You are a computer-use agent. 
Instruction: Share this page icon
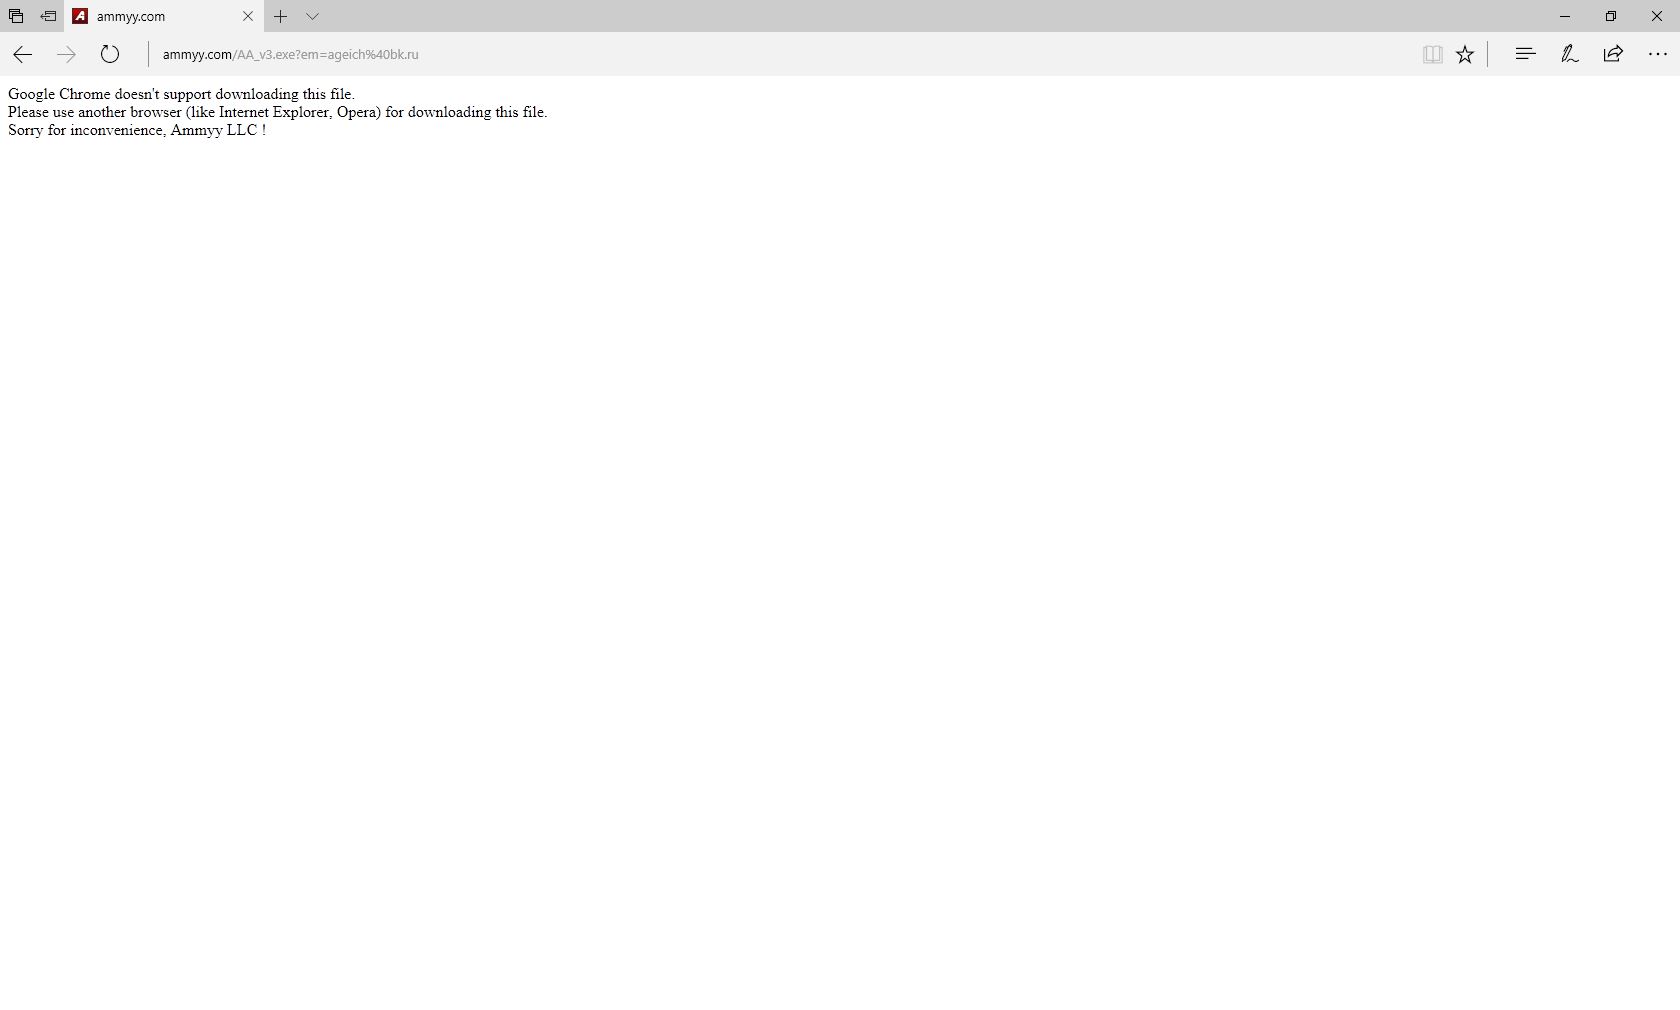(x=1613, y=54)
